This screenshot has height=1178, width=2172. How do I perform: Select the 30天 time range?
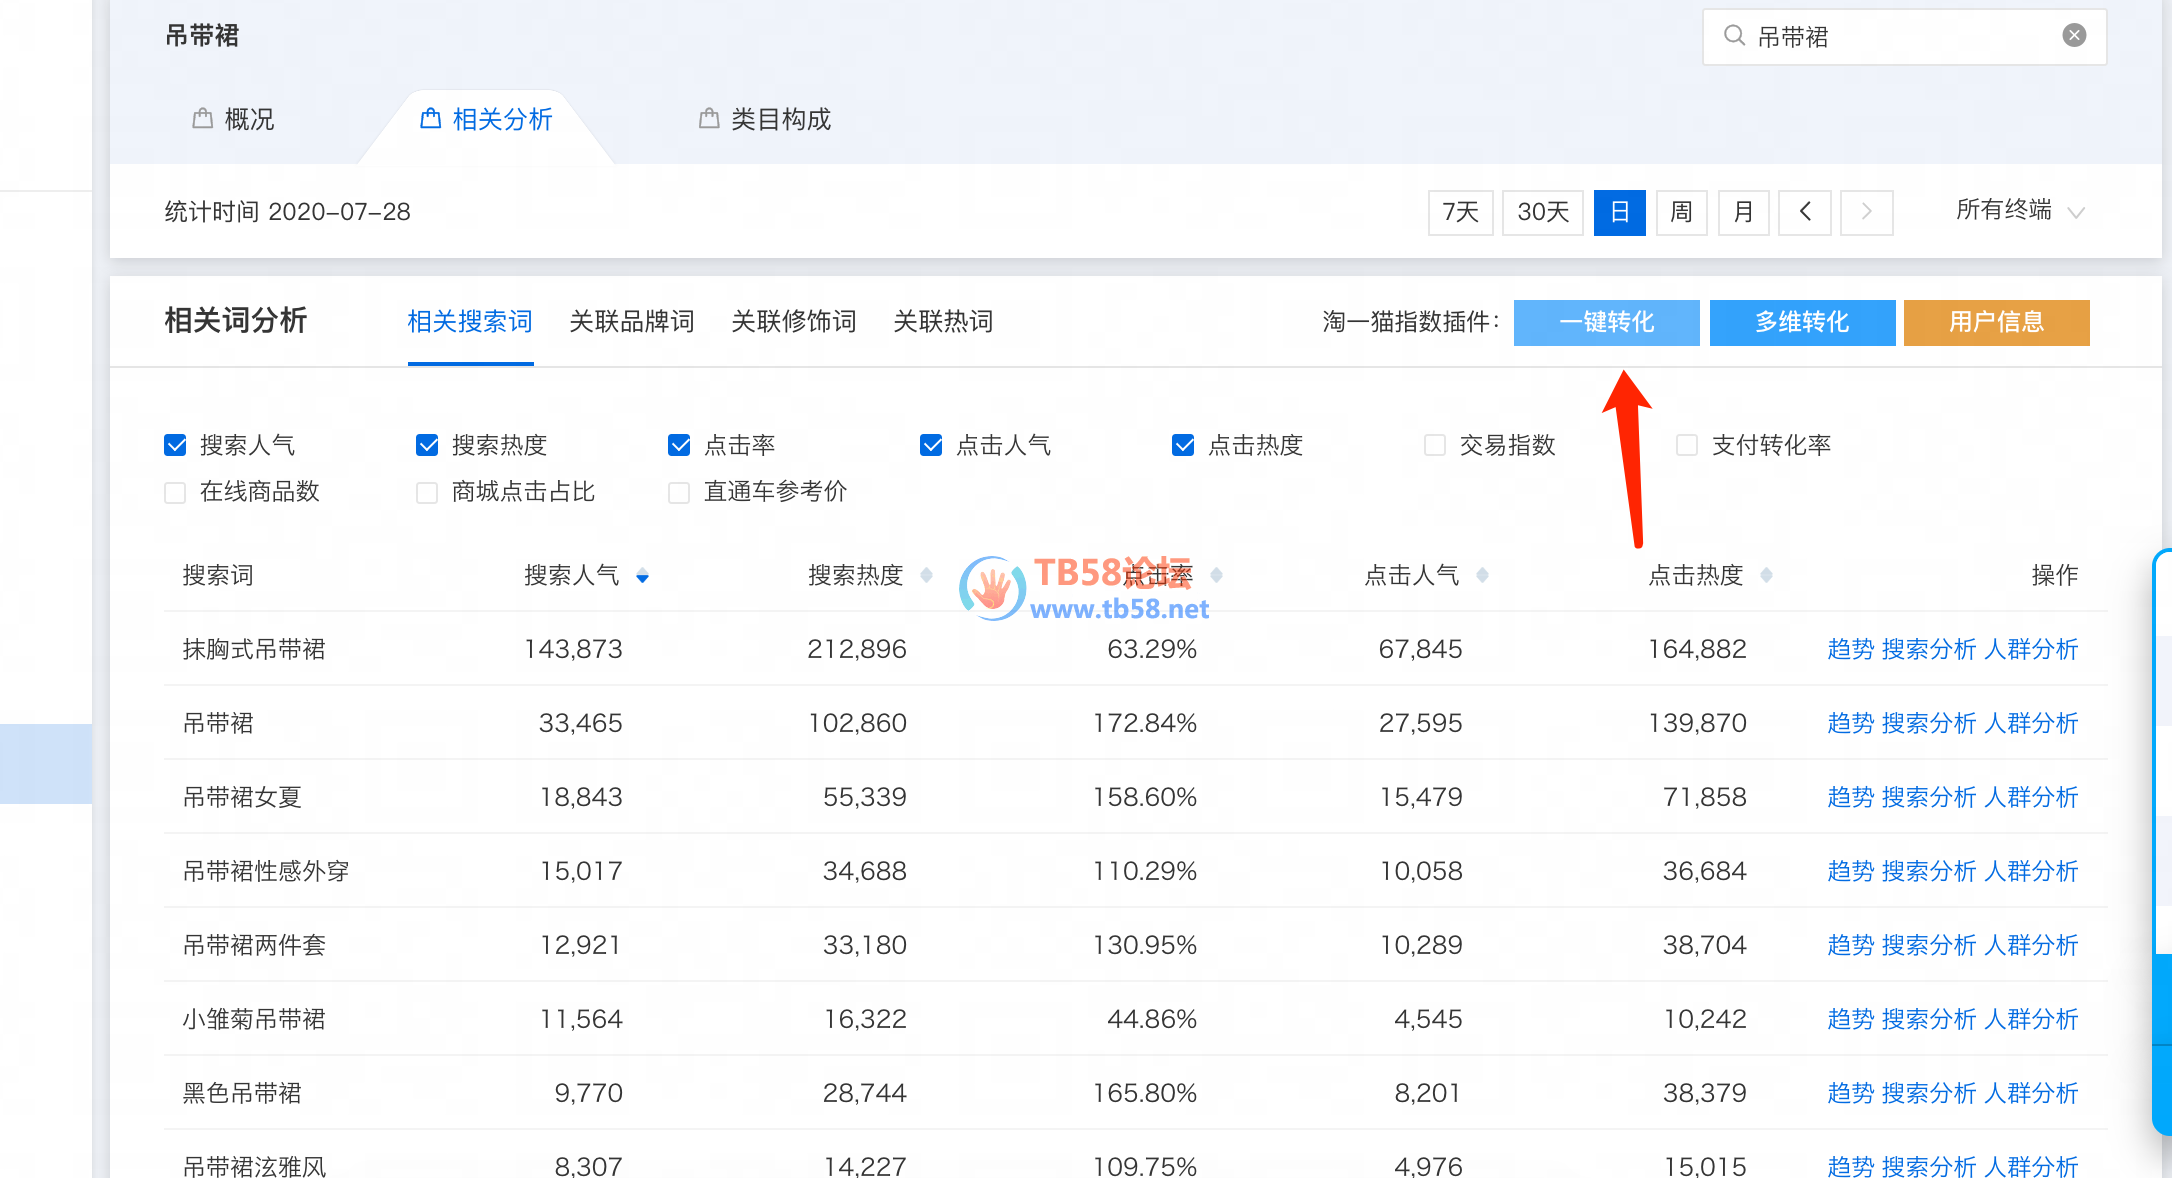(x=1543, y=212)
